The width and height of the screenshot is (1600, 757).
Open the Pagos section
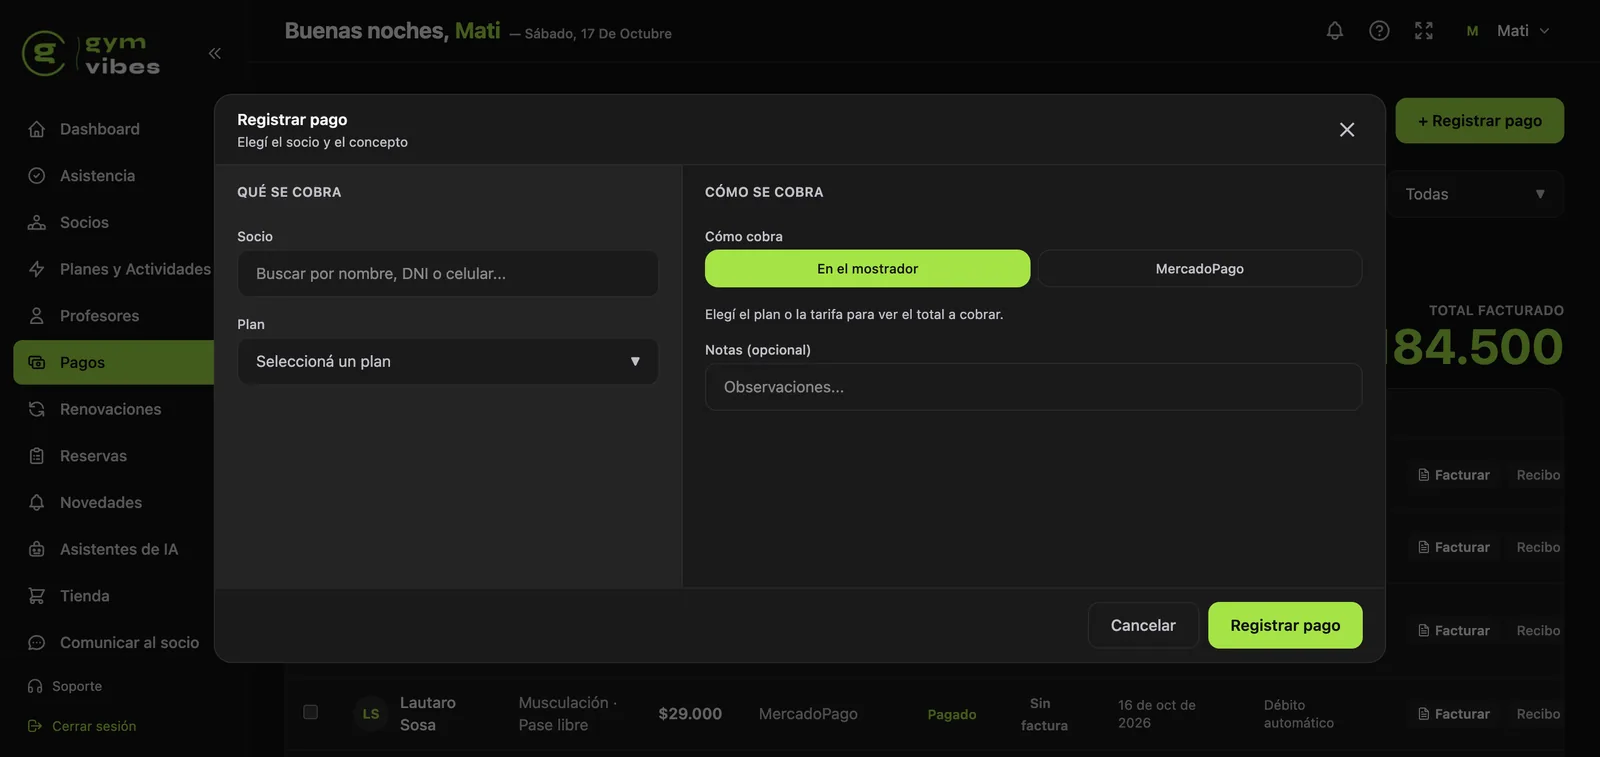[x=114, y=362]
